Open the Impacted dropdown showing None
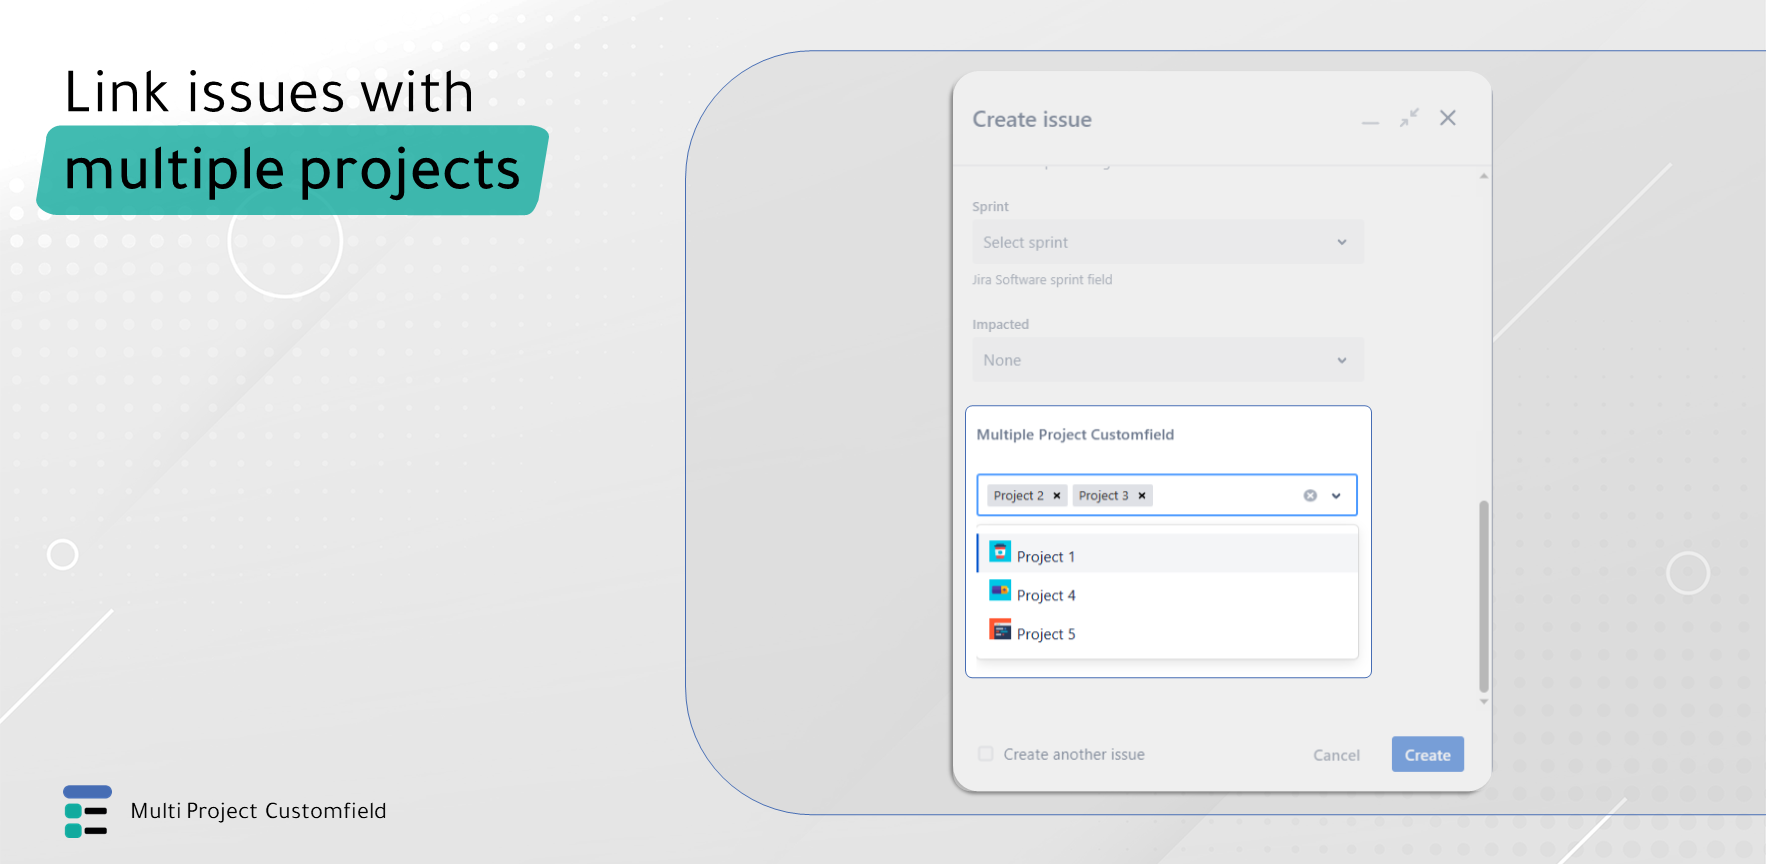The height and width of the screenshot is (864, 1766). (1167, 360)
